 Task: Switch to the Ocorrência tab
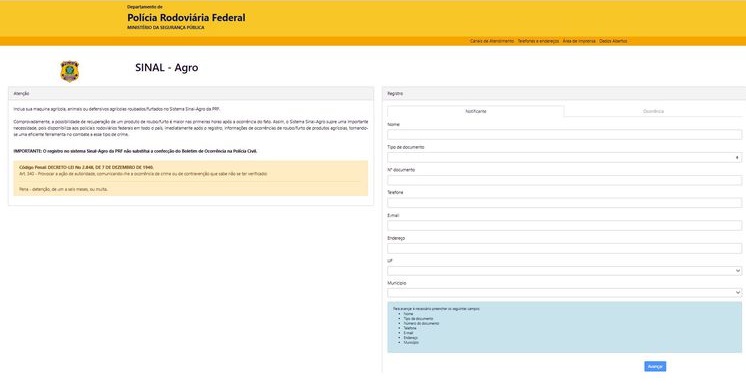coord(653,111)
